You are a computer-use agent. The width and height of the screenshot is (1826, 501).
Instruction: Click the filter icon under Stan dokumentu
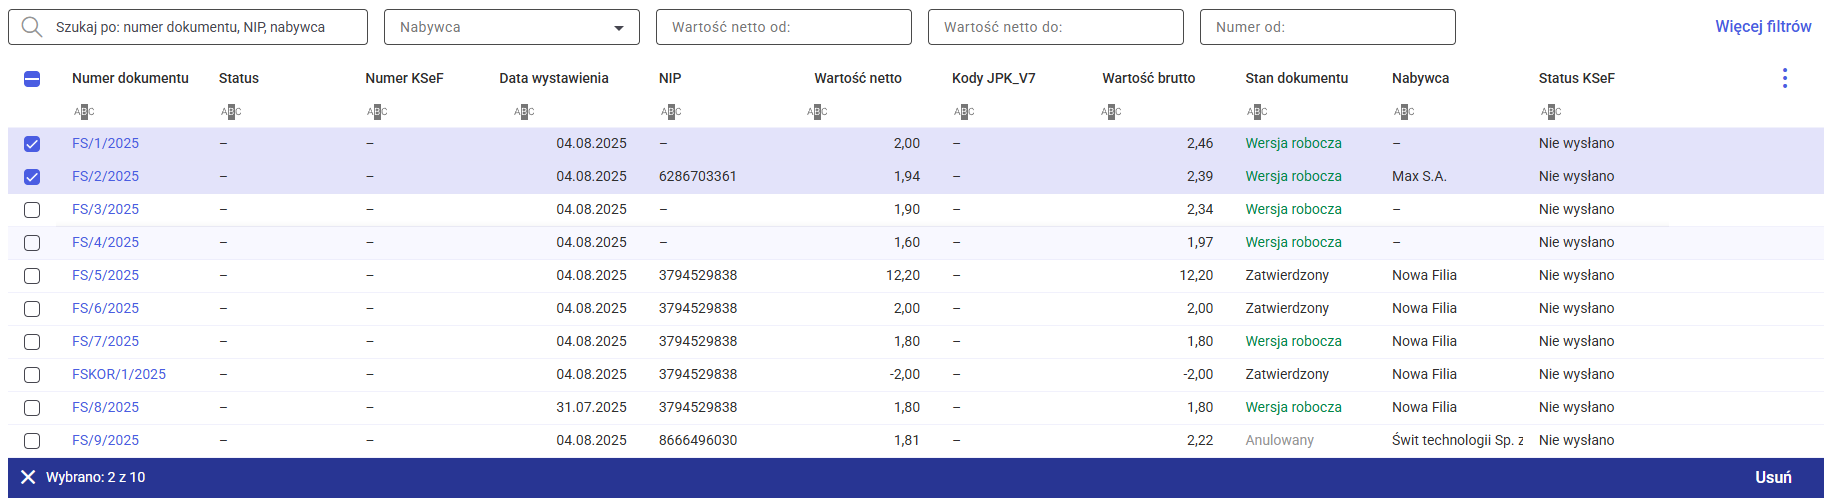1257,112
